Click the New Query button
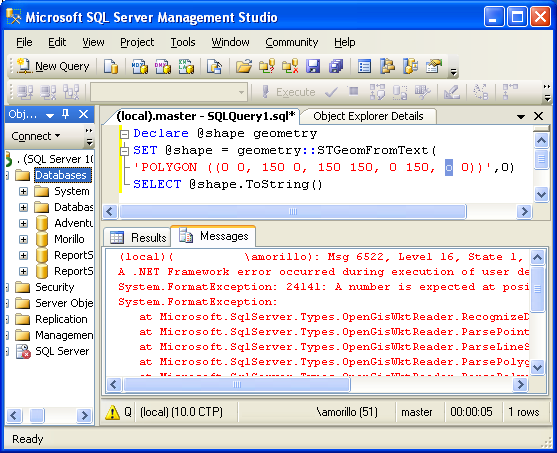Image resolution: width=557 pixels, height=453 pixels. (53, 66)
